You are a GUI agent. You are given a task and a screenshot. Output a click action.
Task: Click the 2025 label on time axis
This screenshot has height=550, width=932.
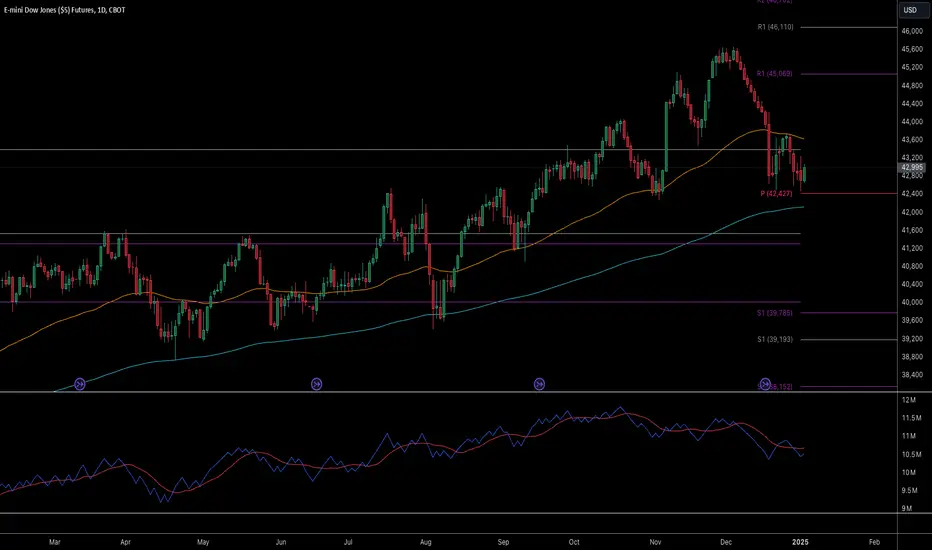pyautogui.click(x=801, y=542)
